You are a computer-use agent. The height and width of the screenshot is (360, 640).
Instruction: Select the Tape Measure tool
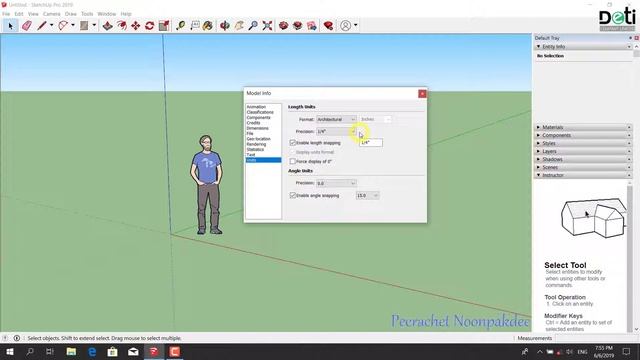click(180, 26)
